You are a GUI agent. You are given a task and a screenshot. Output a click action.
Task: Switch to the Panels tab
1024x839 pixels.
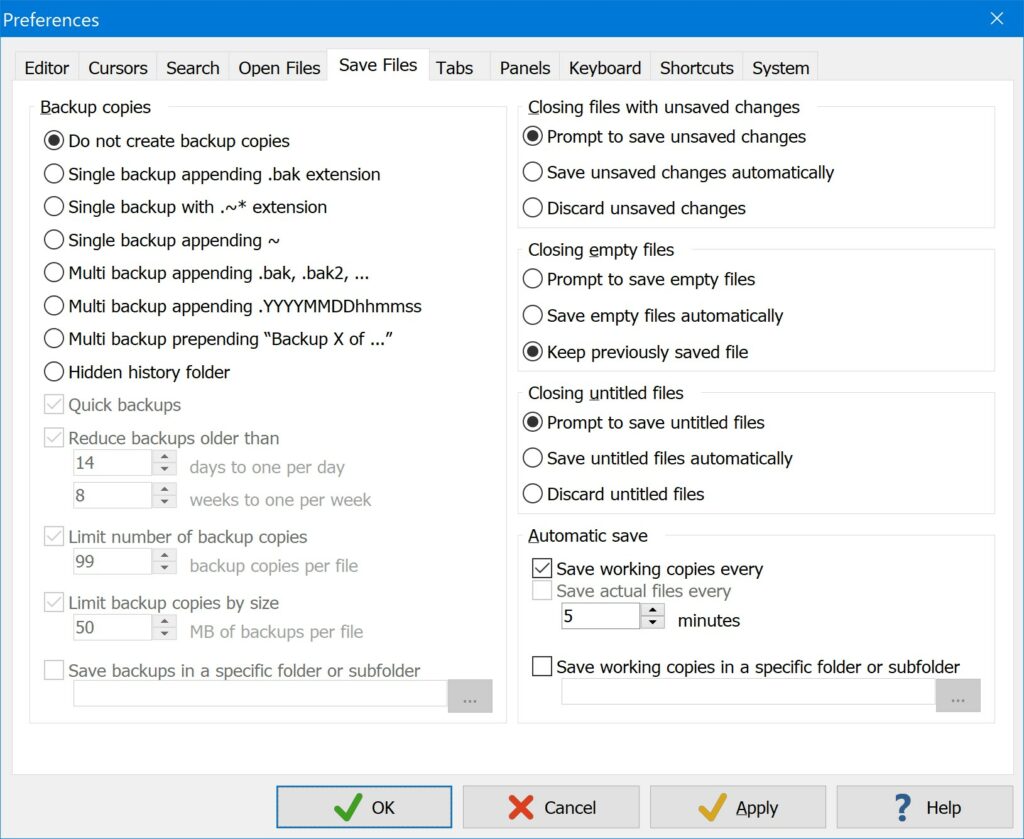coord(525,68)
